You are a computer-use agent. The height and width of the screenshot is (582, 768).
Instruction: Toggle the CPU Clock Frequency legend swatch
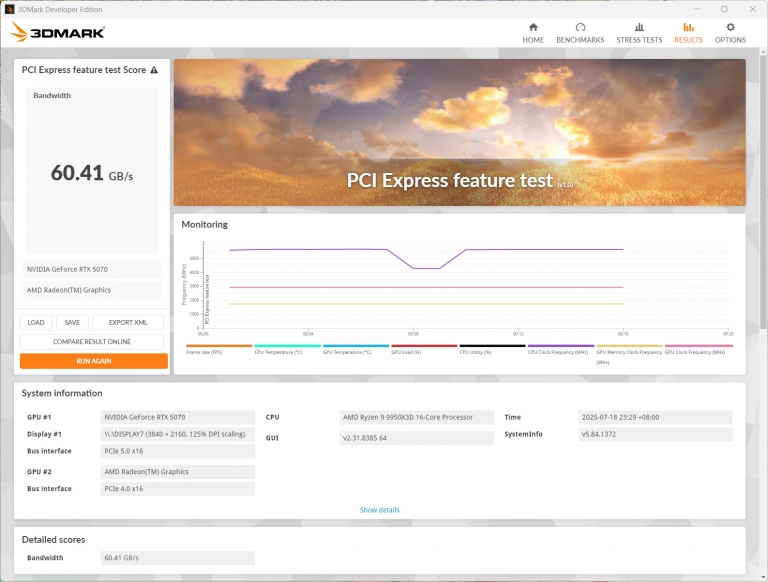(x=561, y=346)
